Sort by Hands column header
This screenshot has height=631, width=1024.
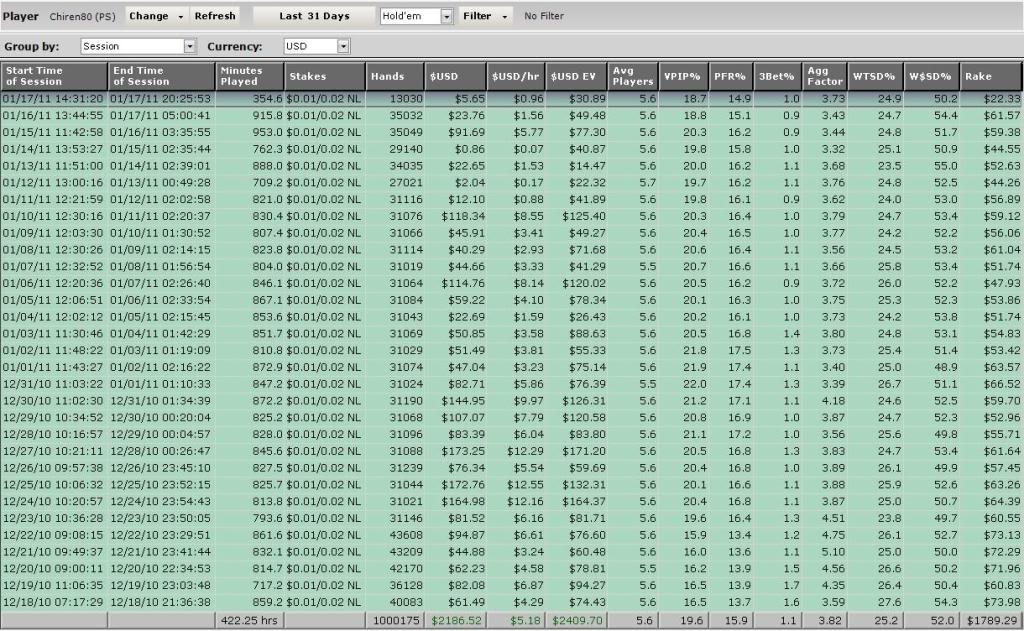coord(395,76)
